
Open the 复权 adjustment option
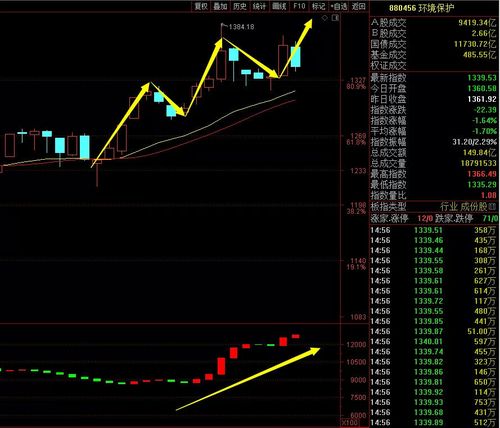pos(201,6)
